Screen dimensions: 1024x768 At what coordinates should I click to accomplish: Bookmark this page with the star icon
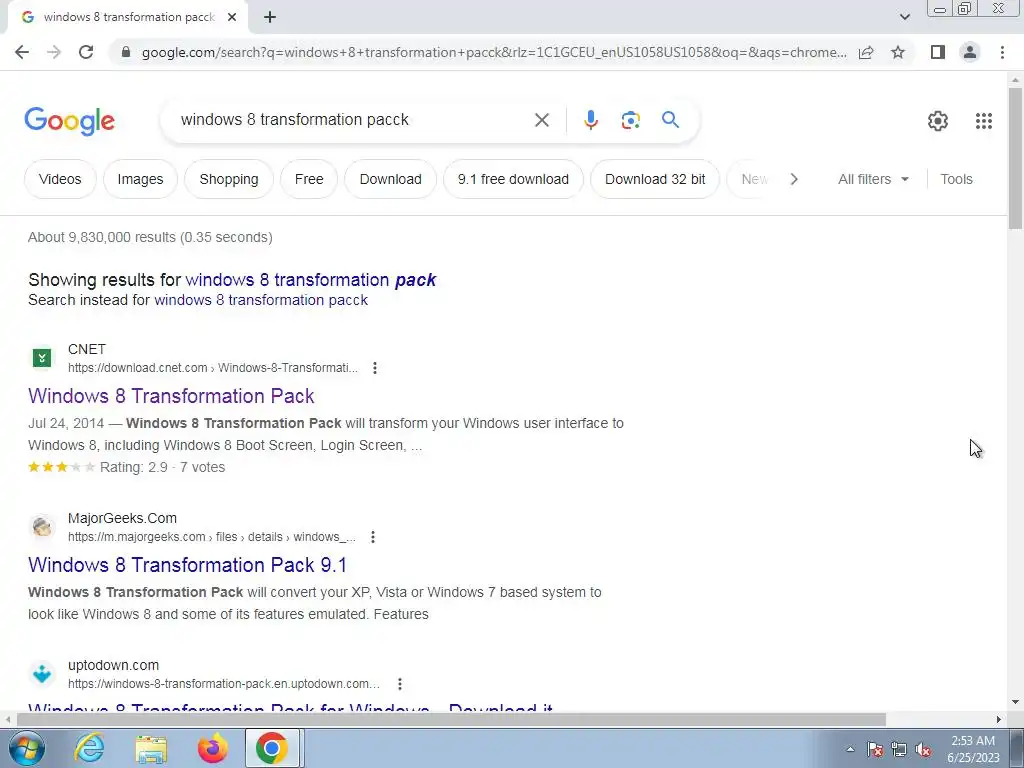point(898,52)
